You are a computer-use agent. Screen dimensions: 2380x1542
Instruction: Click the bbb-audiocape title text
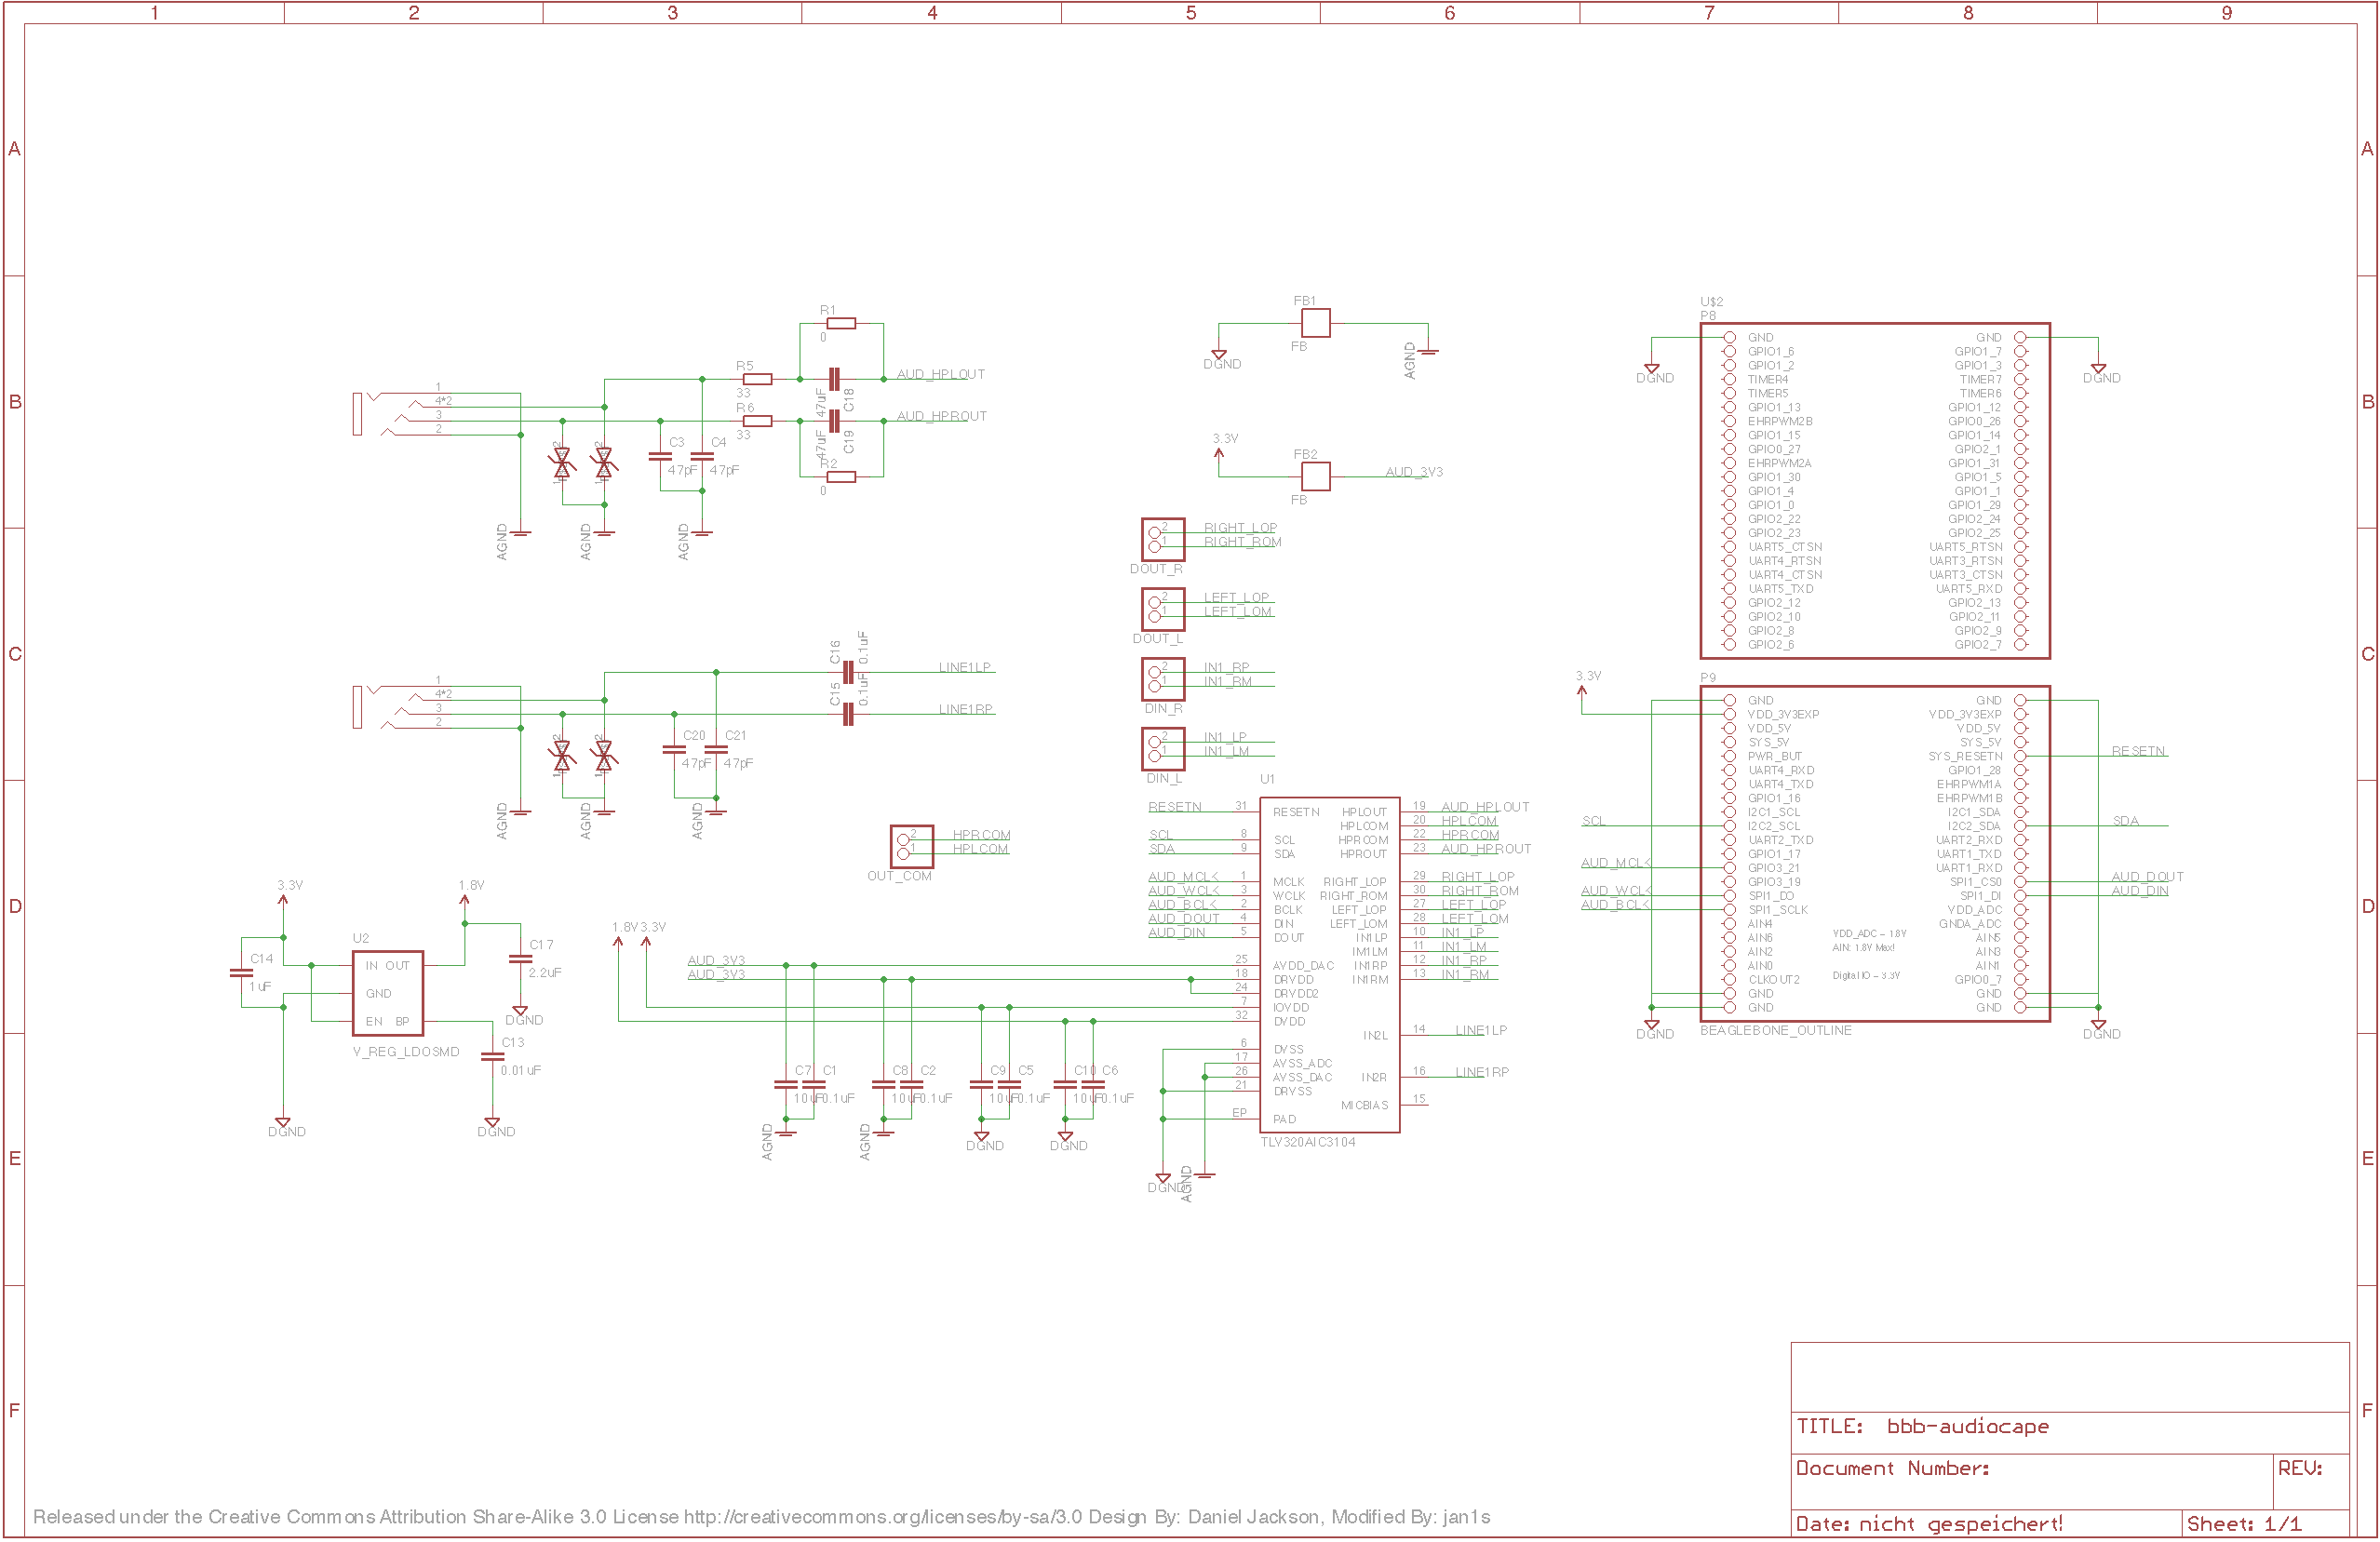(1967, 1427)
